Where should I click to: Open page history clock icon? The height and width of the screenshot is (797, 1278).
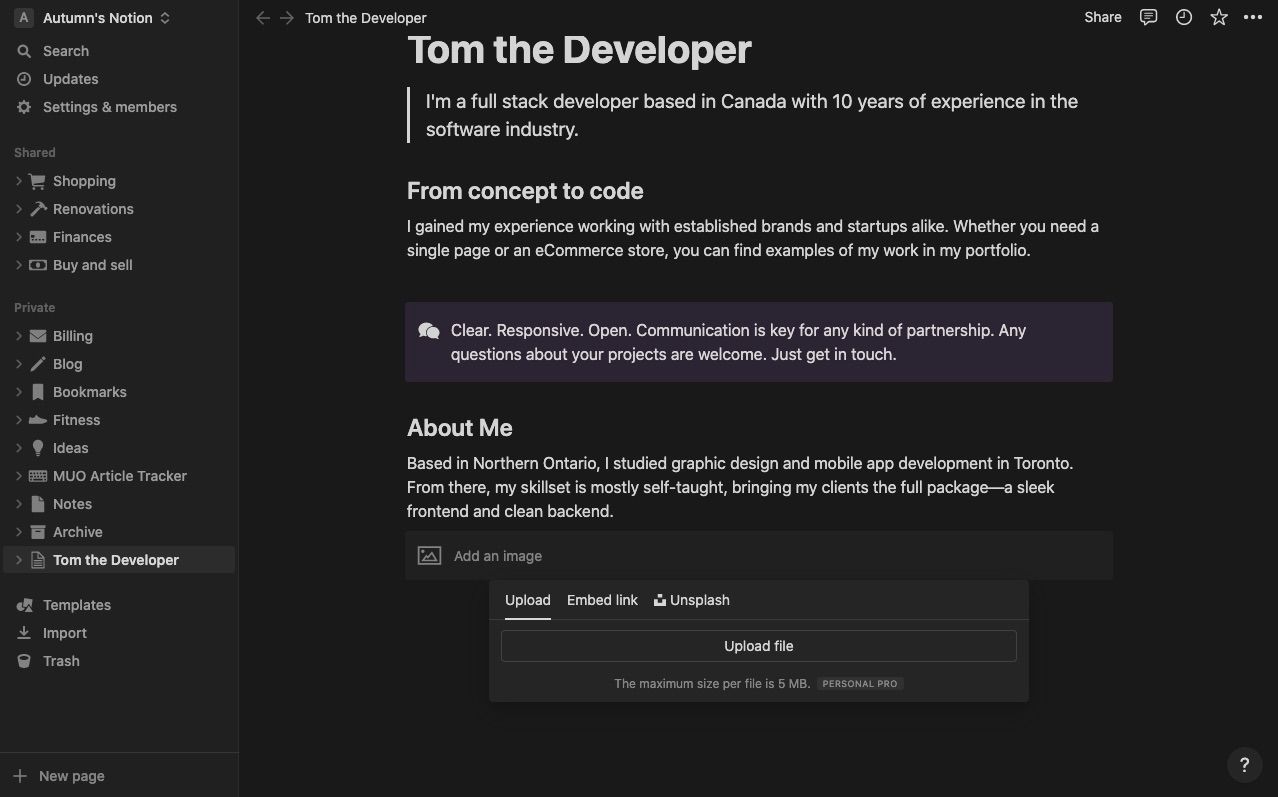click(x=1184, y=17)
